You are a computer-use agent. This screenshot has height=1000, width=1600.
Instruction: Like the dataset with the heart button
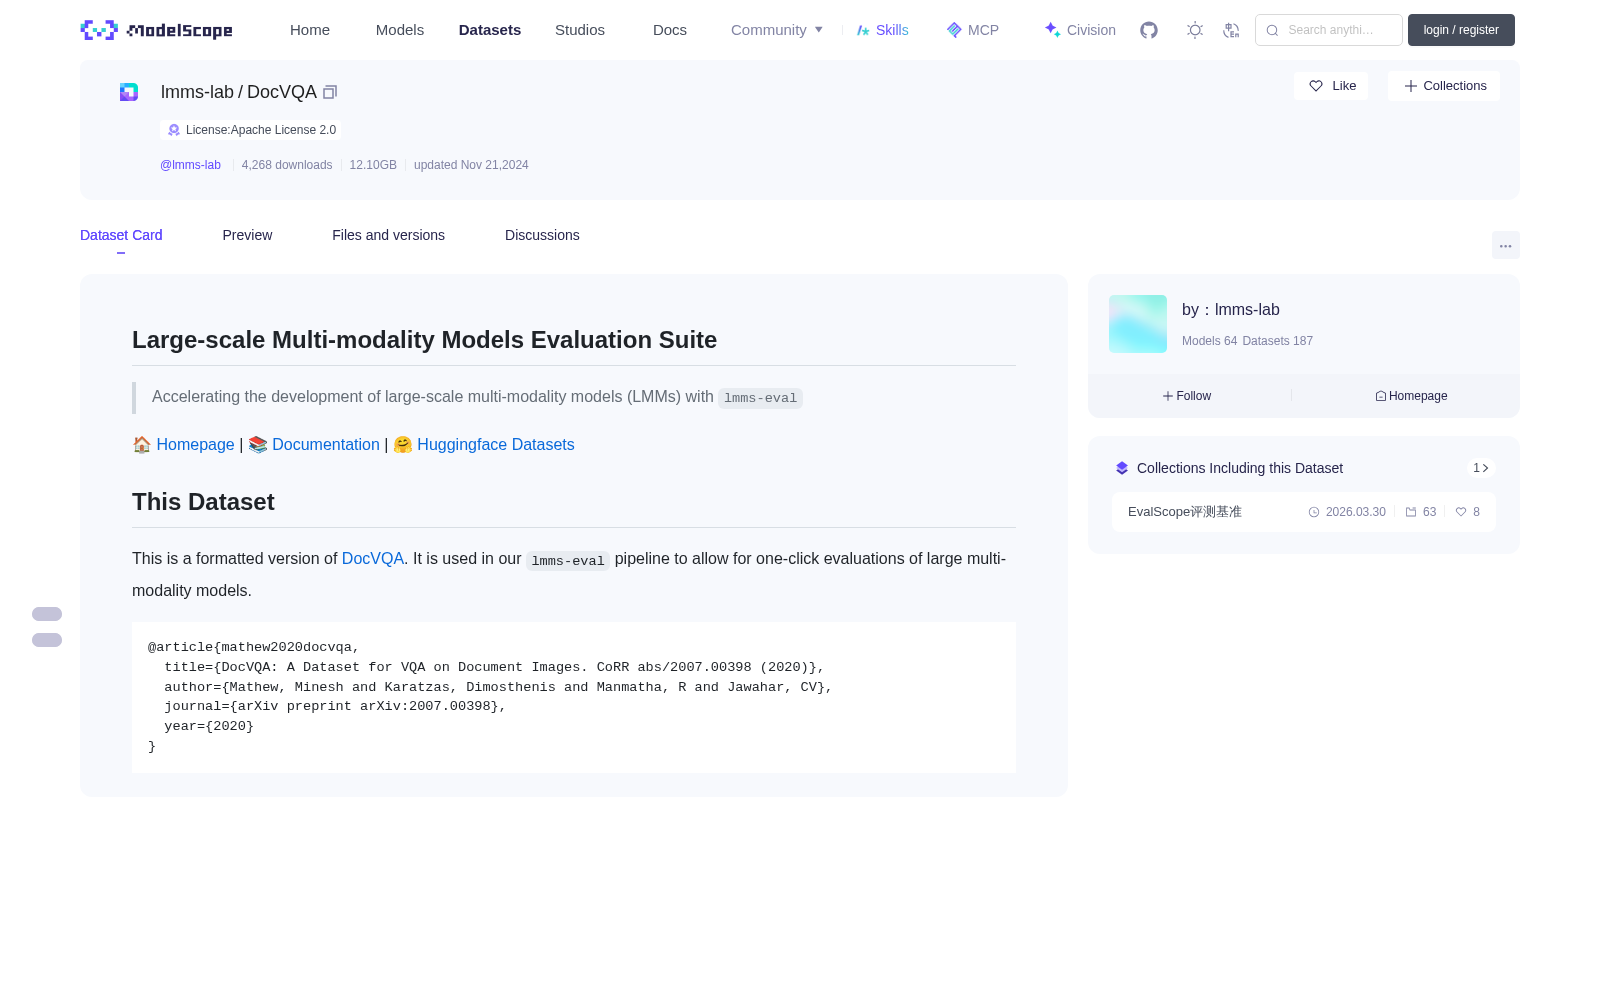[1331, 86]
